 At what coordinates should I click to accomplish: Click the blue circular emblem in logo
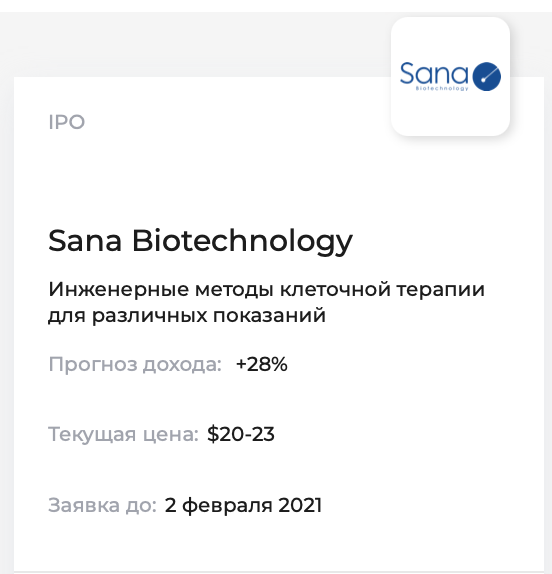pos(486,77)
